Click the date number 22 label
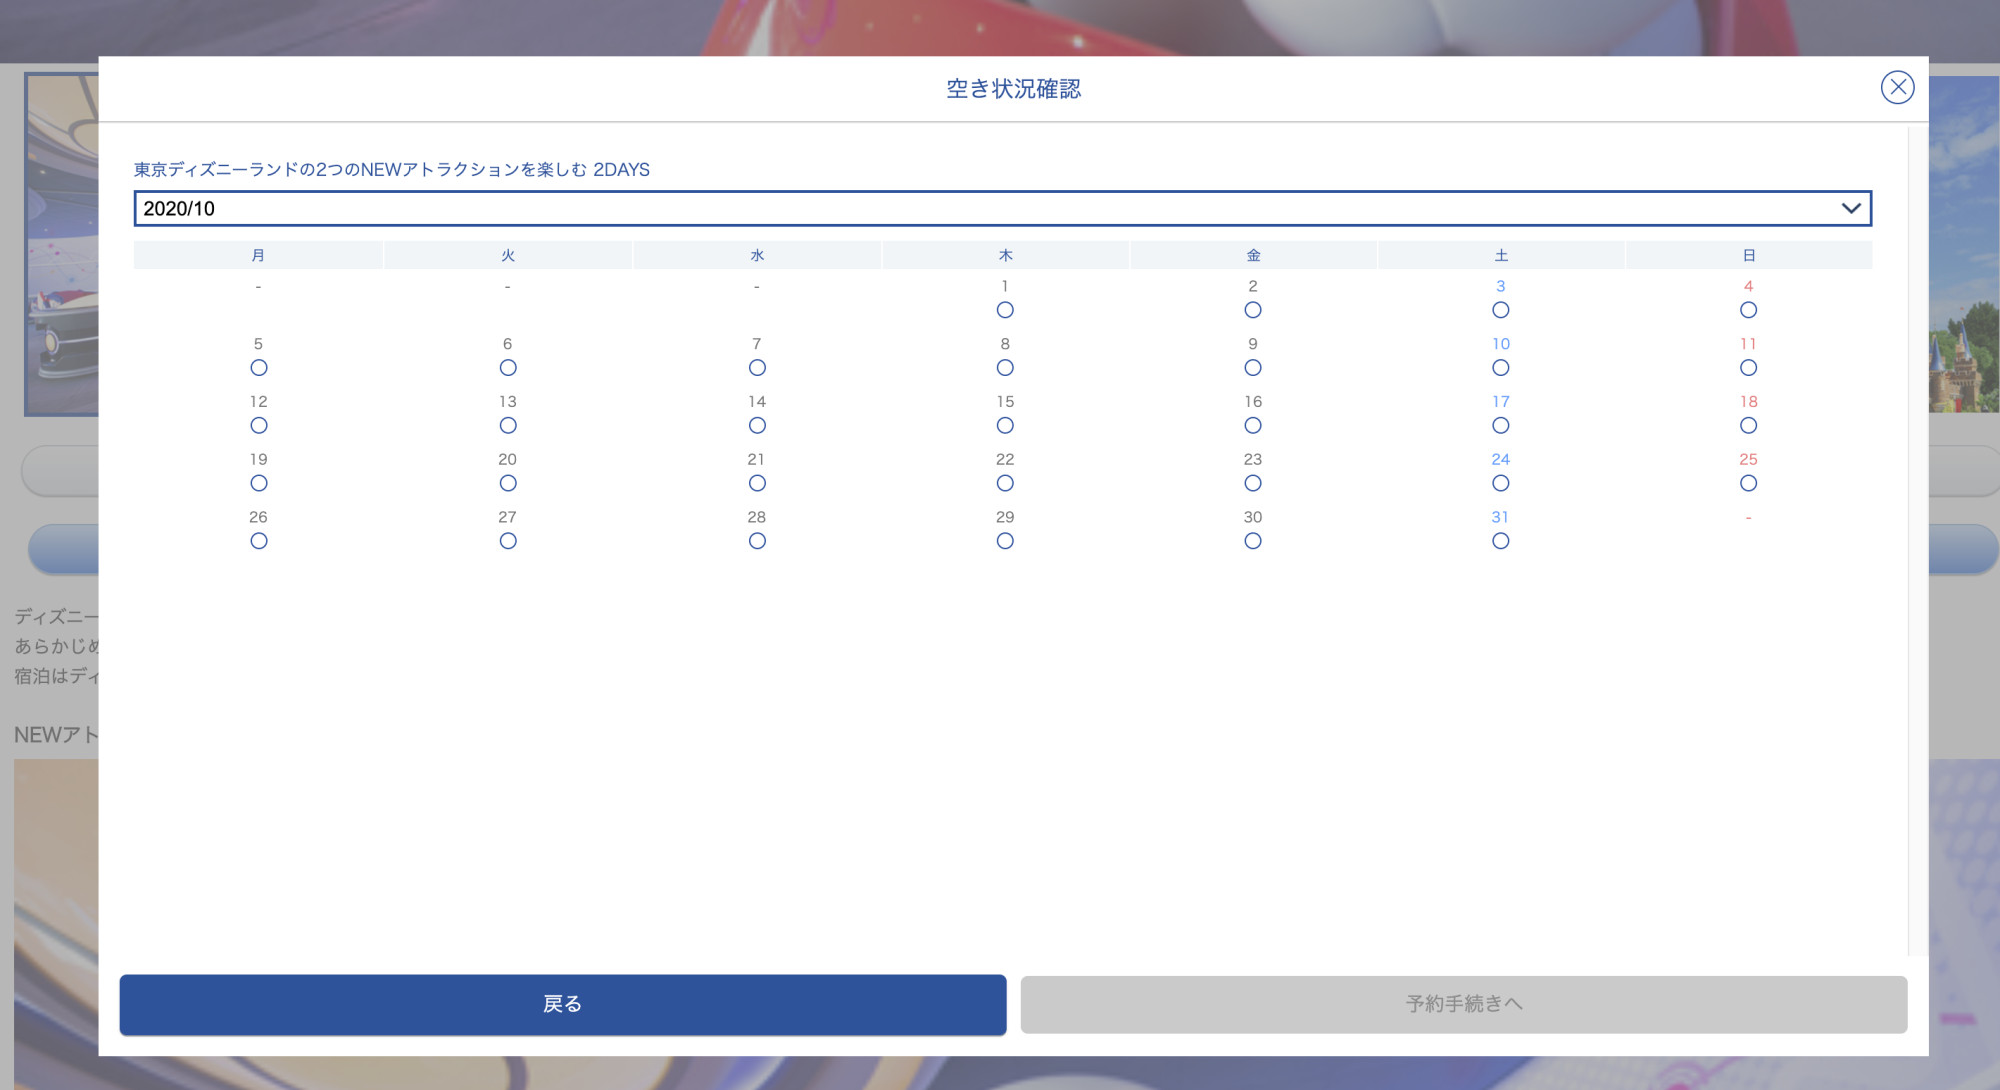 coord(1005,459)
